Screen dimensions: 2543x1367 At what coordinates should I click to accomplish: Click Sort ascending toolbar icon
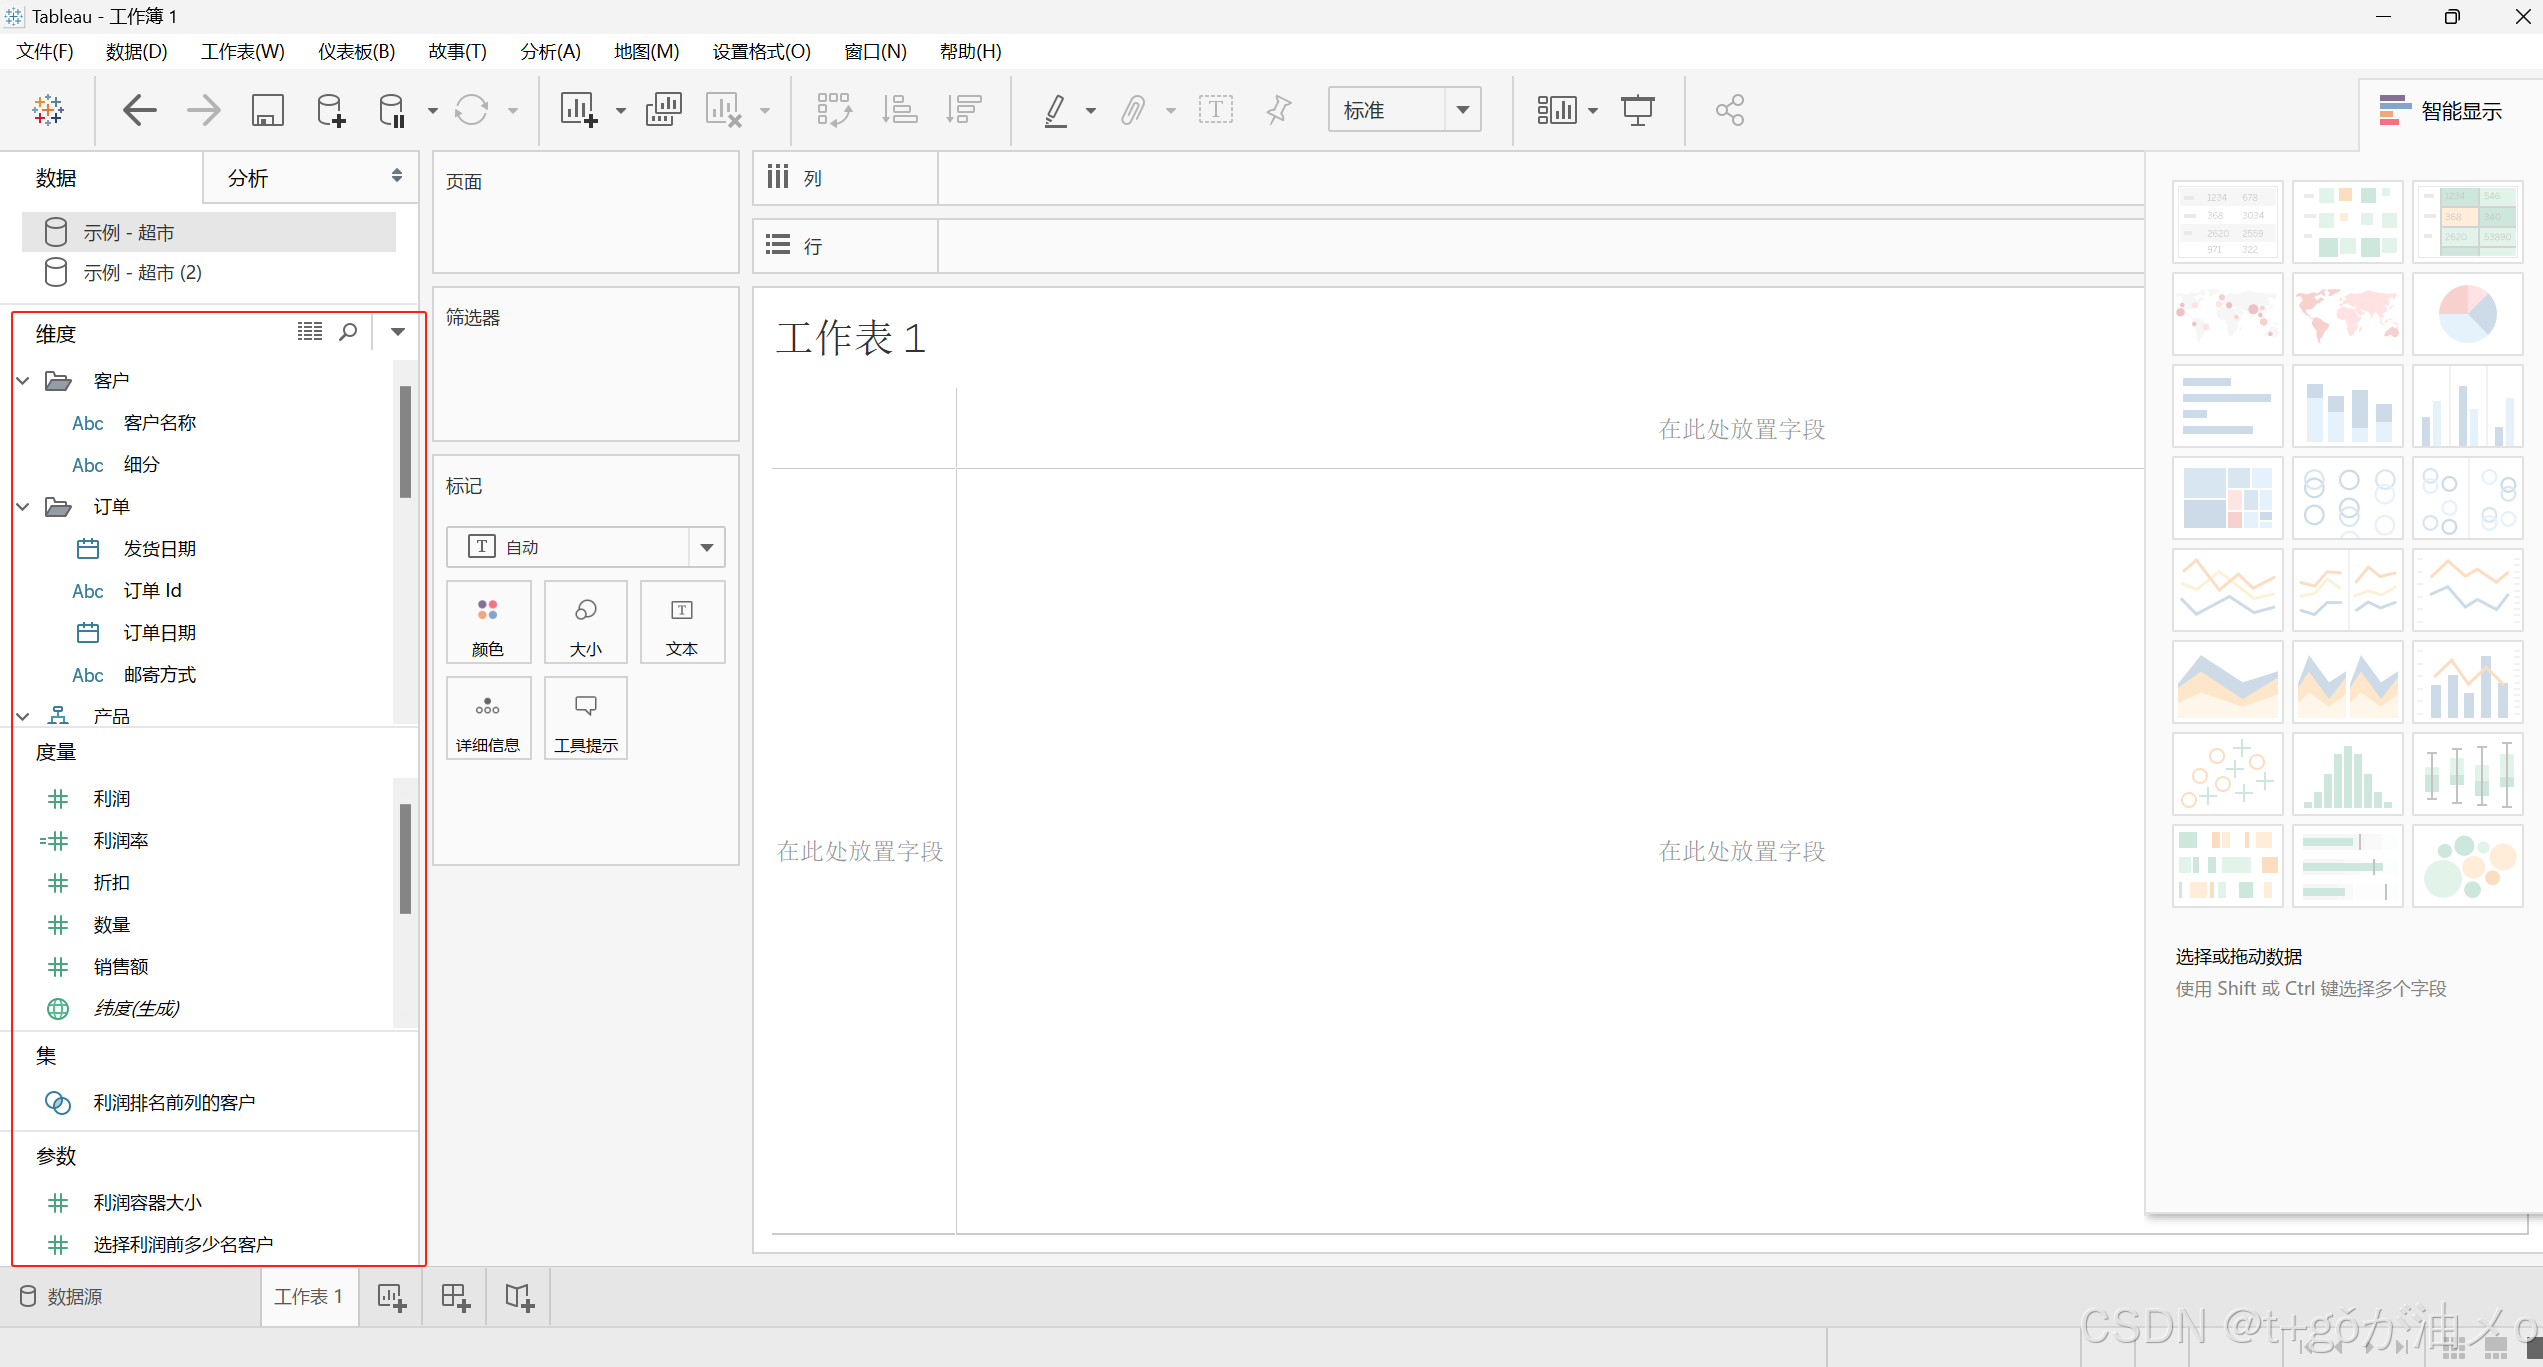(899, 110)
